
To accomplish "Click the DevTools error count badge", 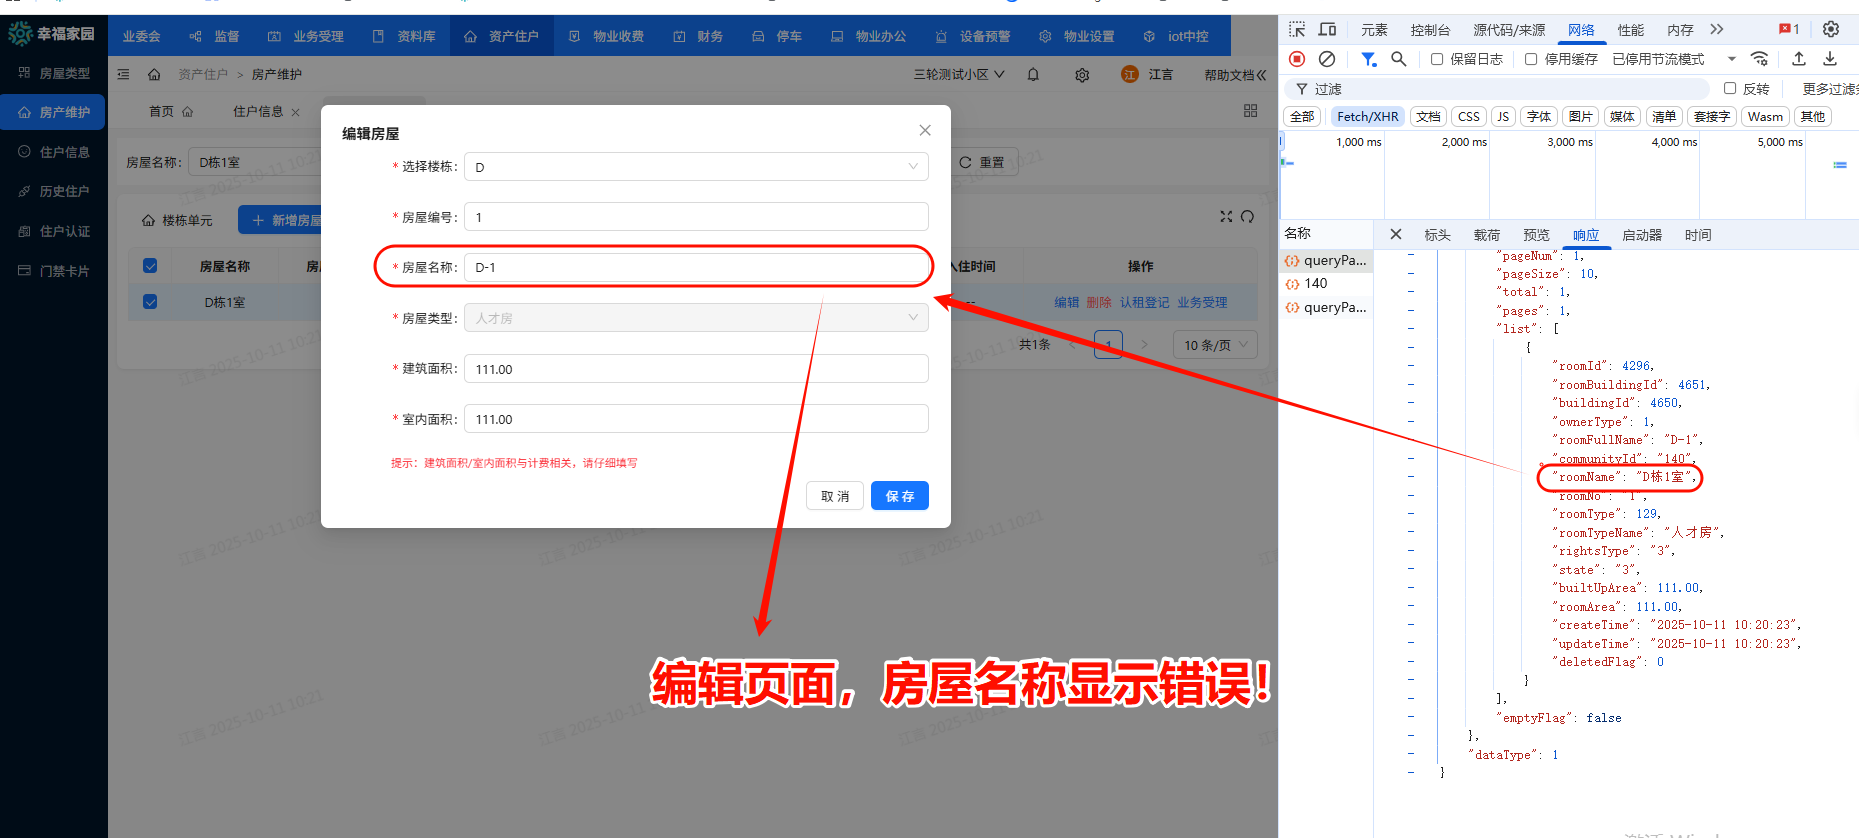I will click(1789, 29).
